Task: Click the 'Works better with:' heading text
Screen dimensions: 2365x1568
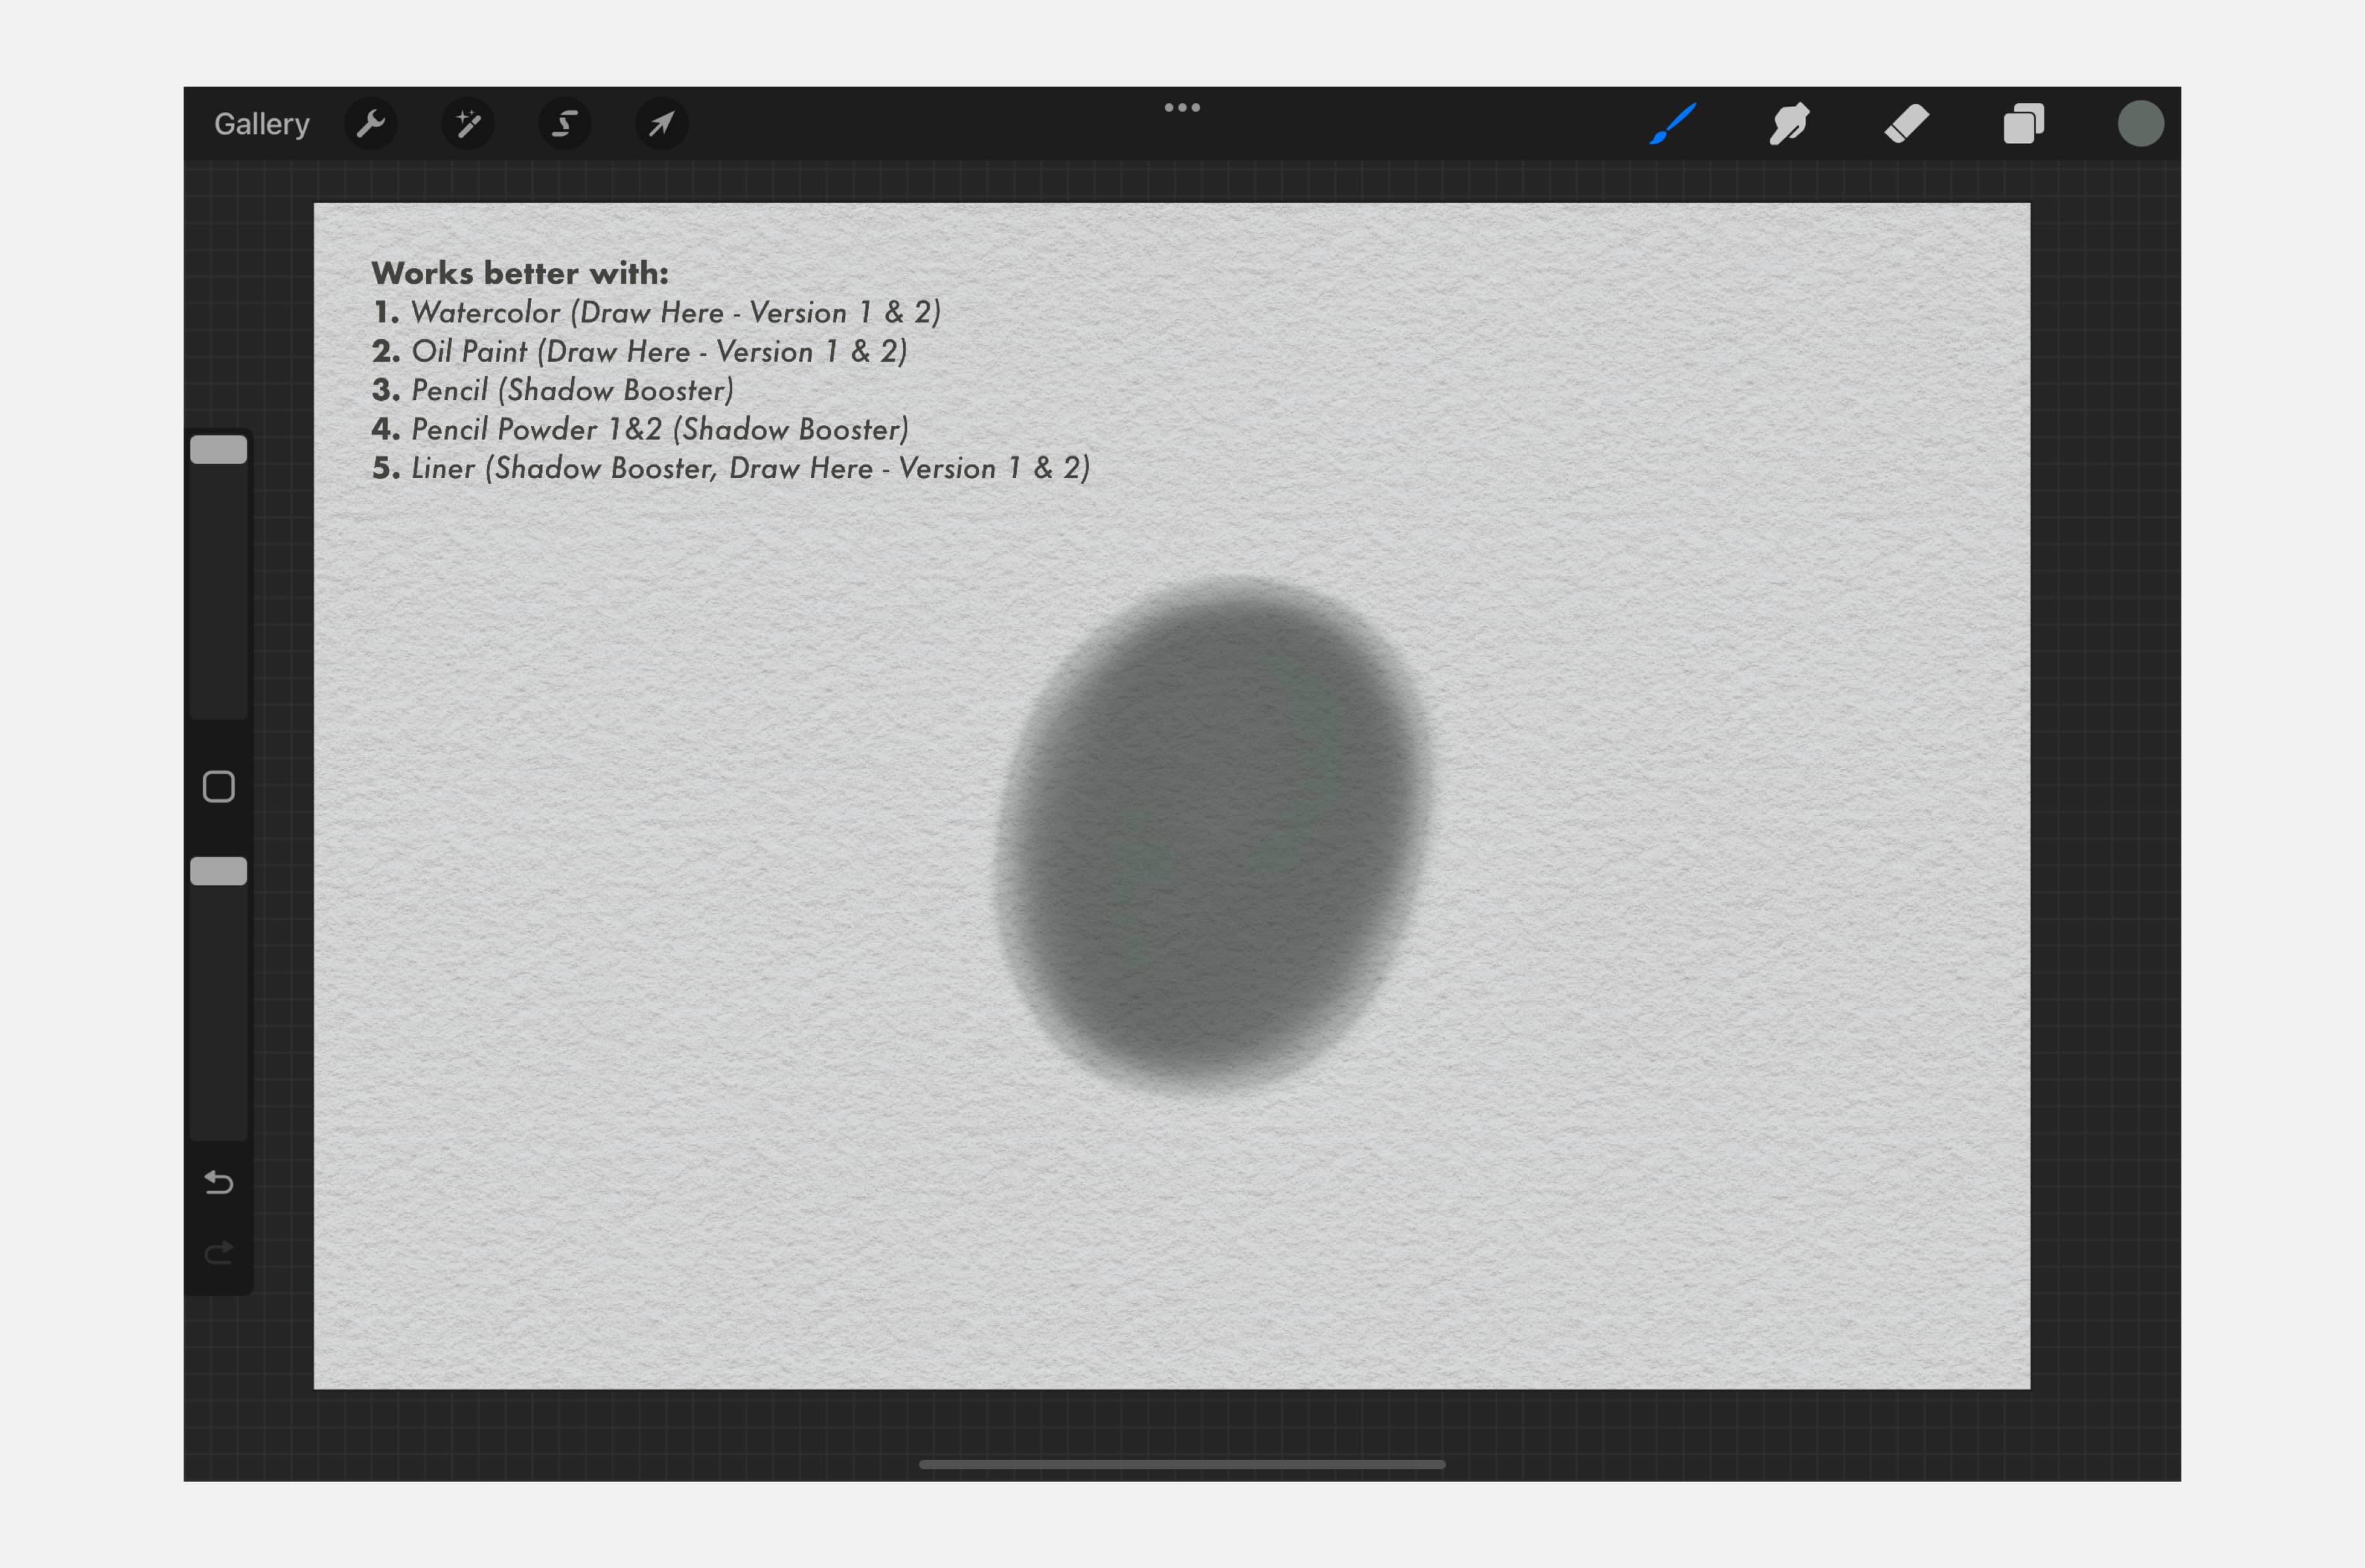Action: tap(520, 273)
